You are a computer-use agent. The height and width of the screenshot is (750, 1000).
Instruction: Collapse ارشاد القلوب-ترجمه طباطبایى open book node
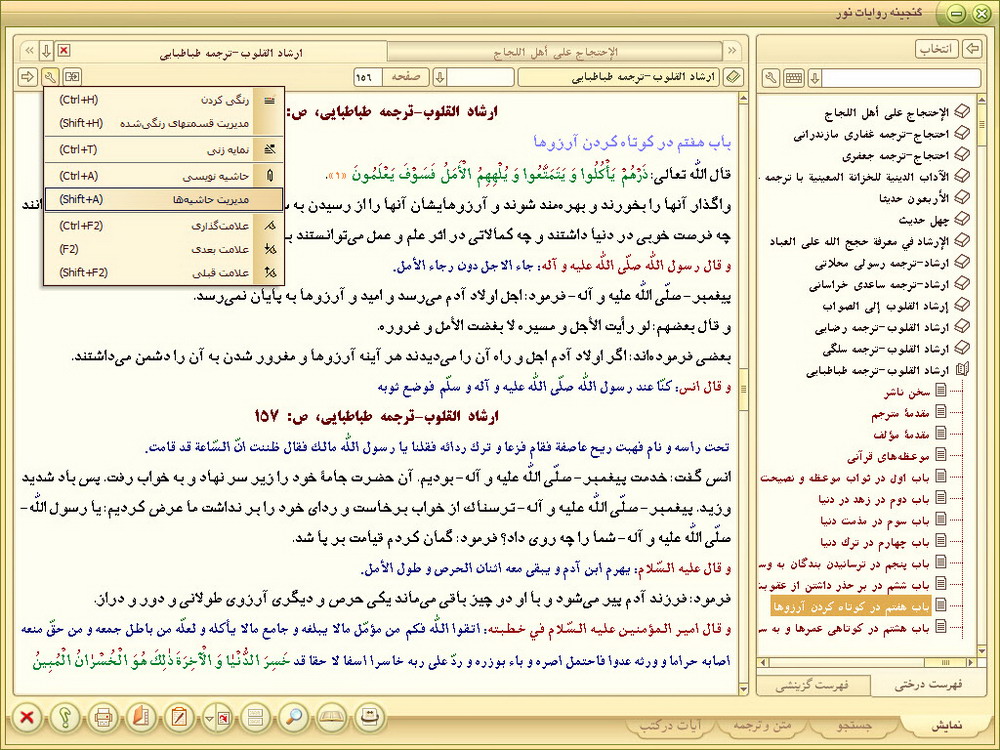pyautogui.click(x=963, y=370)
